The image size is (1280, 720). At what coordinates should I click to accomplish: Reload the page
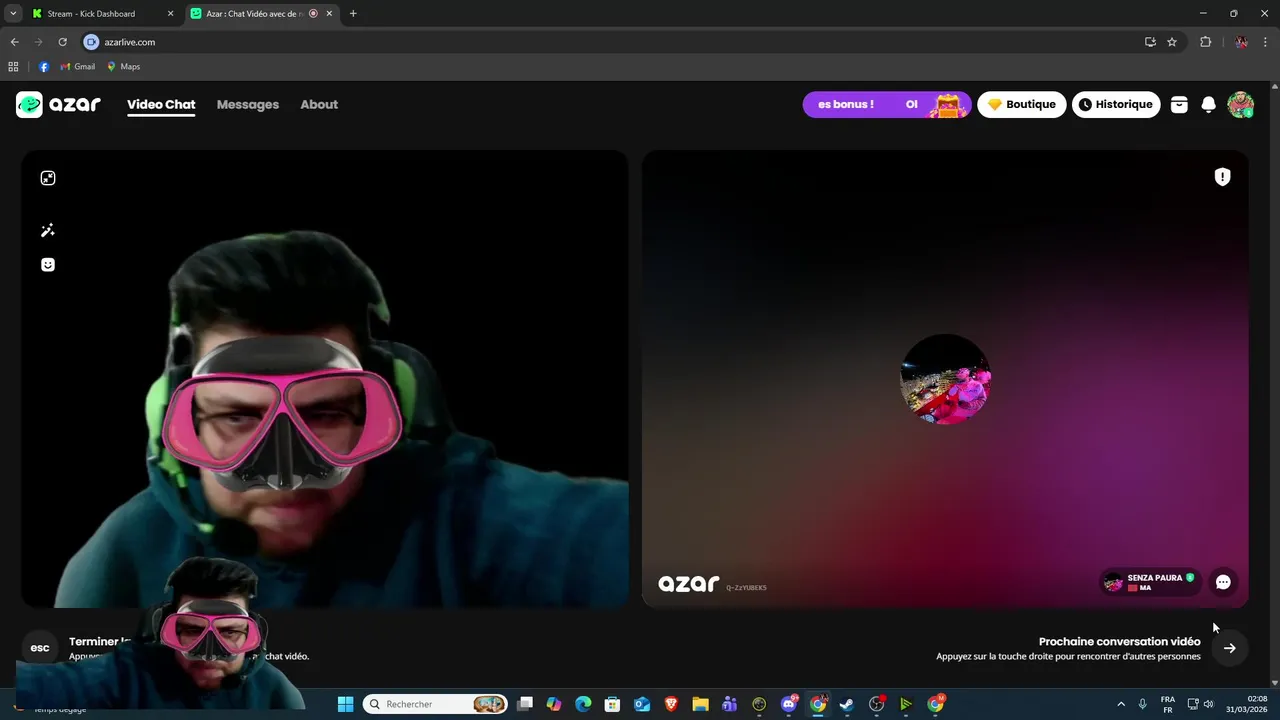pyautogui.click(x=62, y=42)
